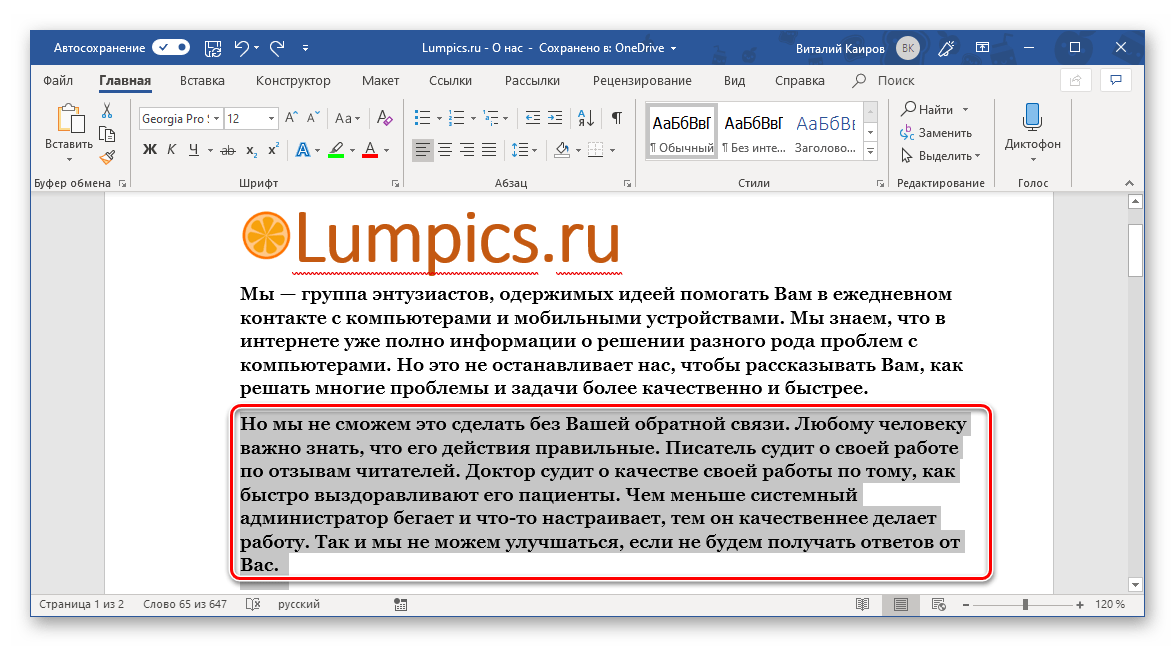This screenshot has width=1175, height=647.
Task: Show paragraph marks with the pilcrow icon
Action: pos(617,118)
